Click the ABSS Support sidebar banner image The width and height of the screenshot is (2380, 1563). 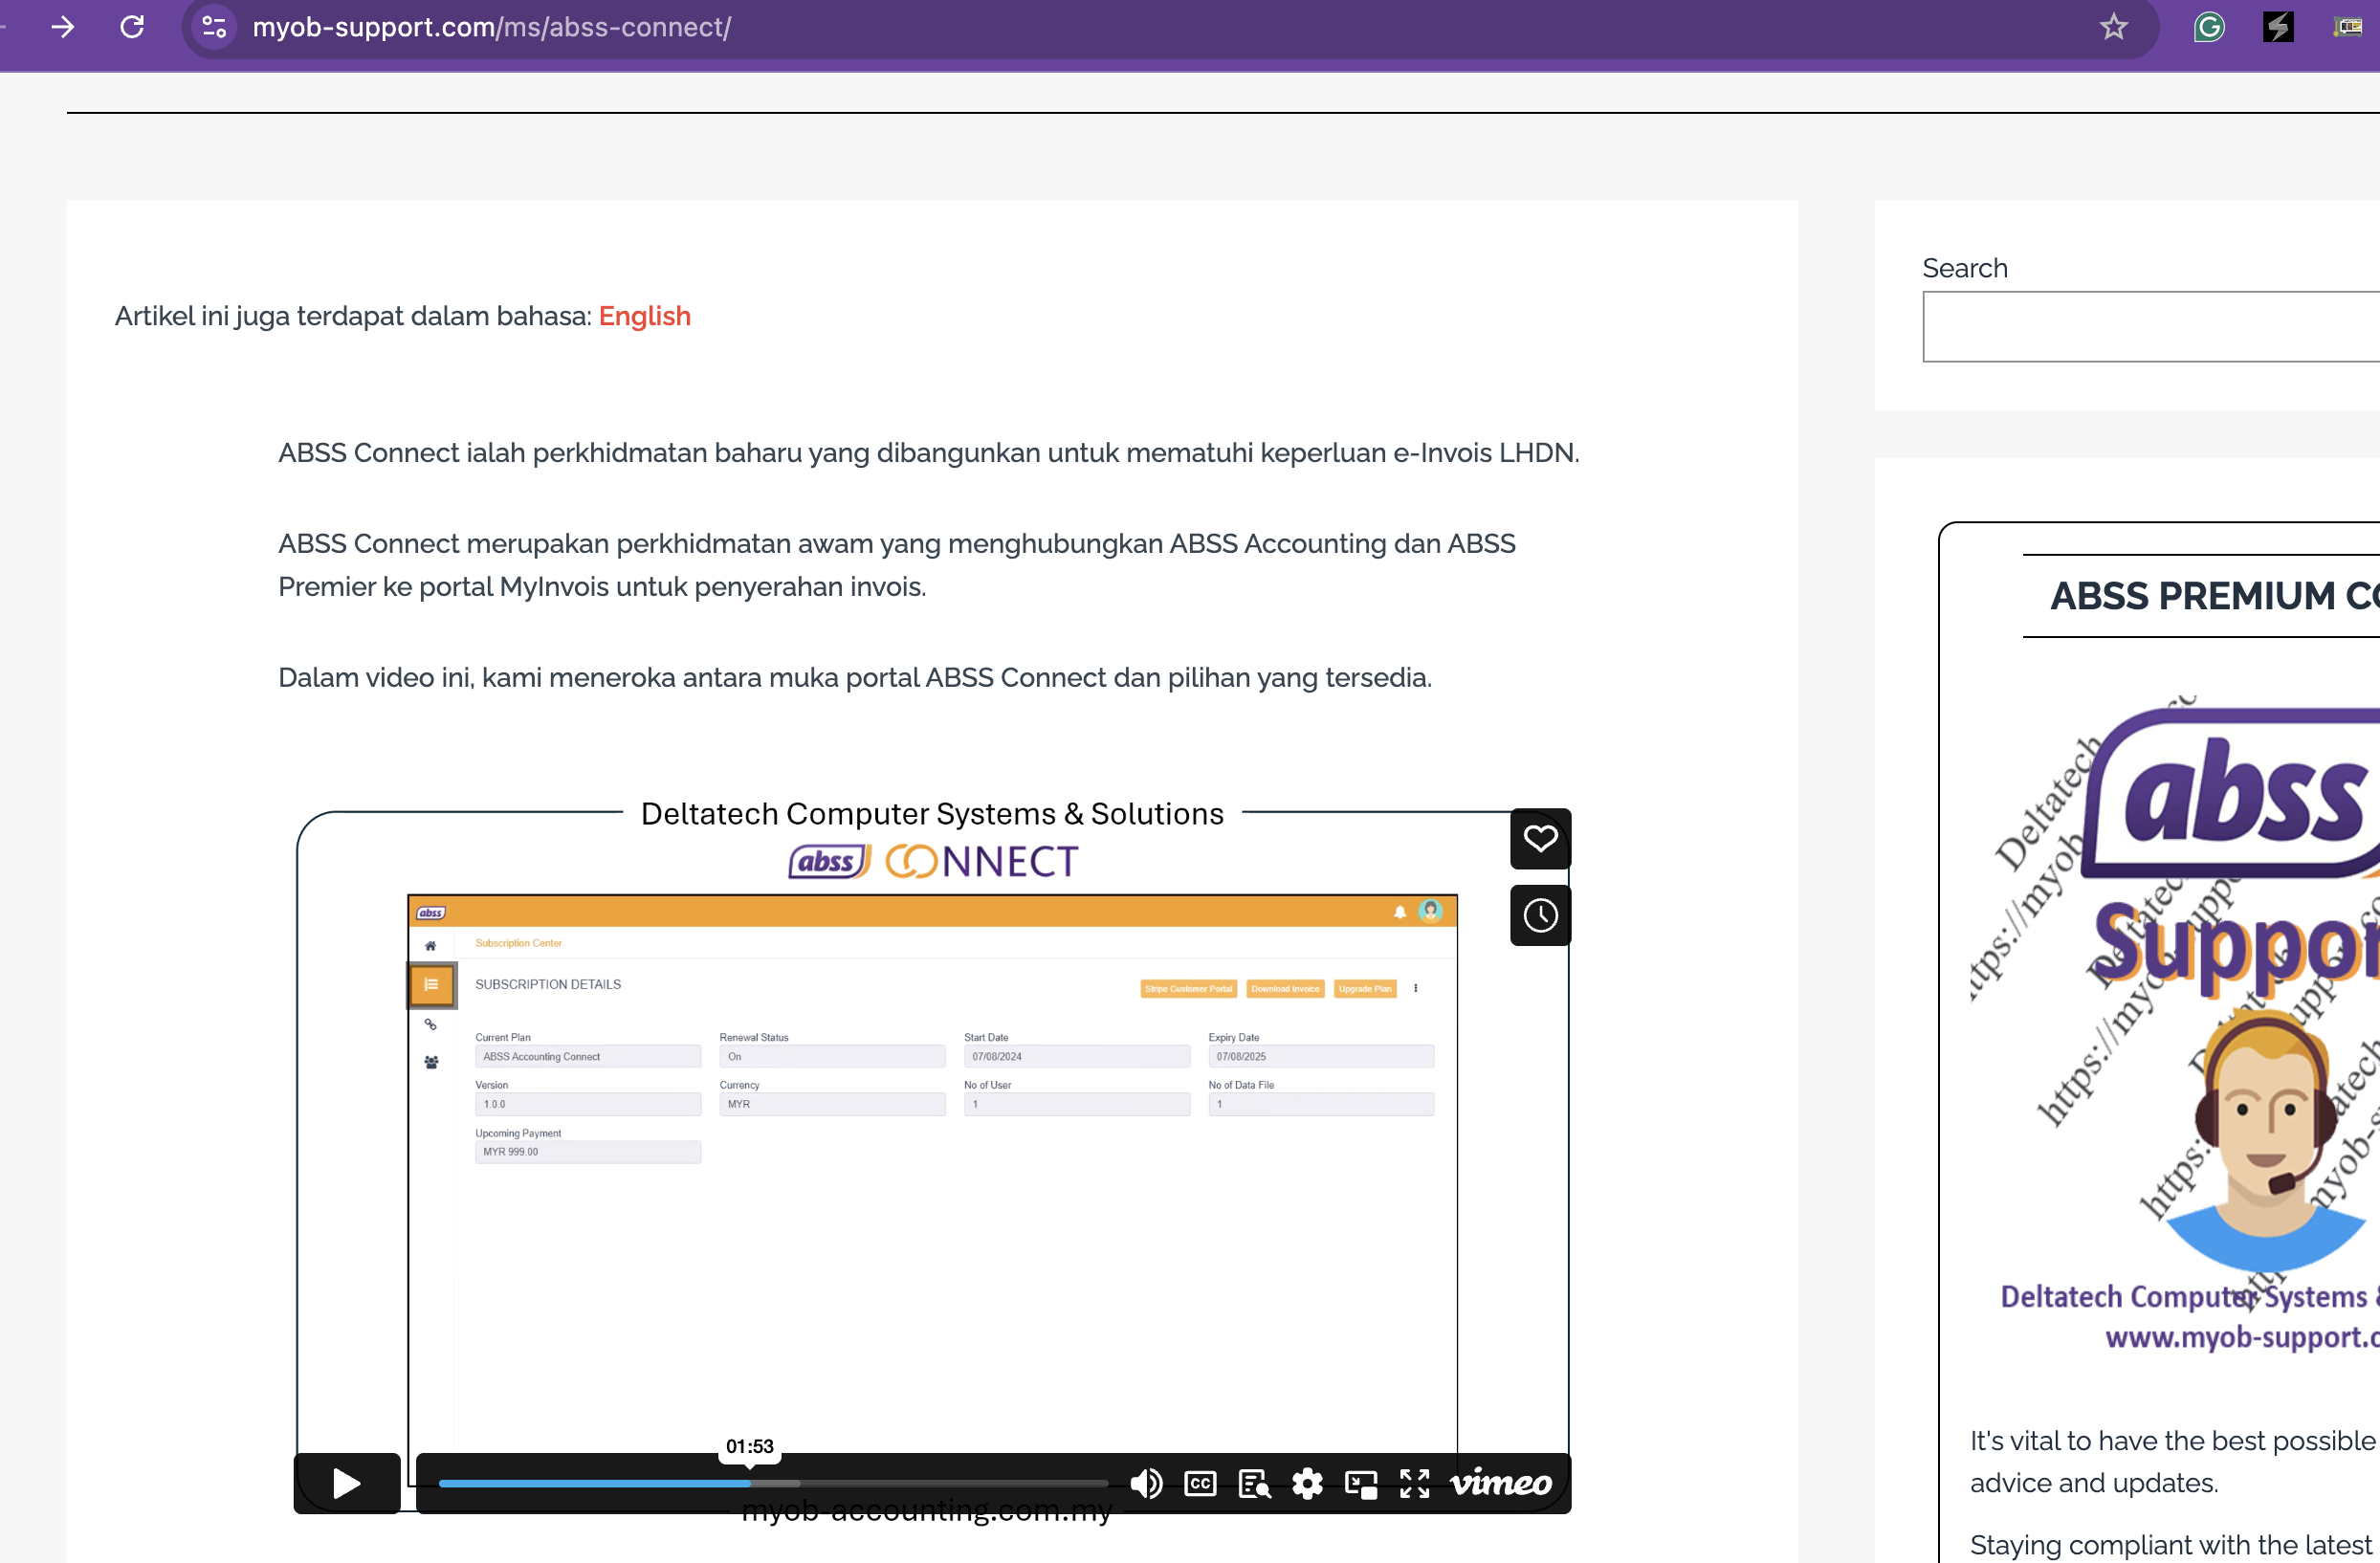(2175, 1025)
